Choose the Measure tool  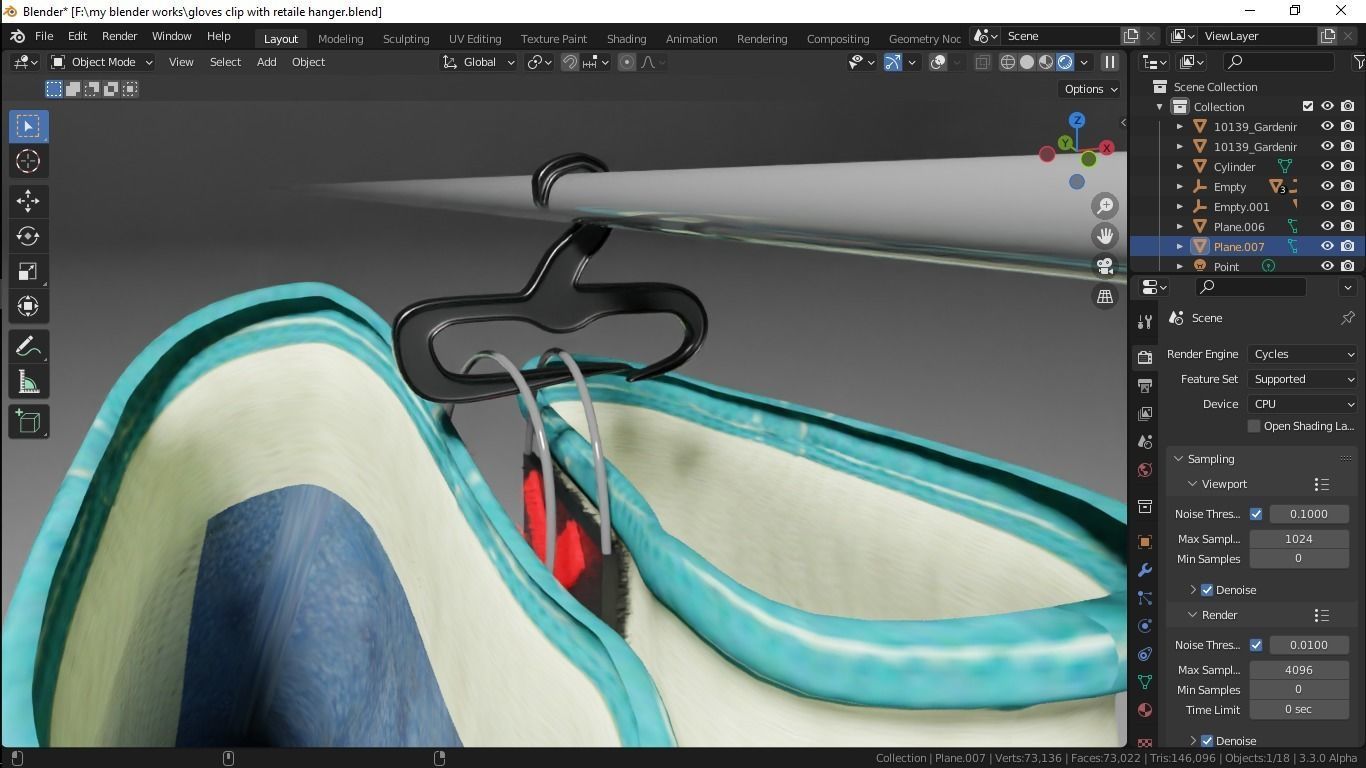(x=28, y=382)
